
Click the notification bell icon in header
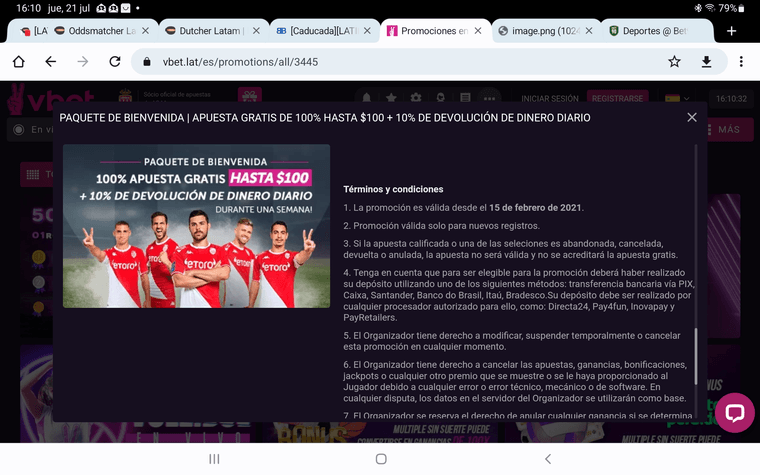pyautogui.click(x=366, y=98)
